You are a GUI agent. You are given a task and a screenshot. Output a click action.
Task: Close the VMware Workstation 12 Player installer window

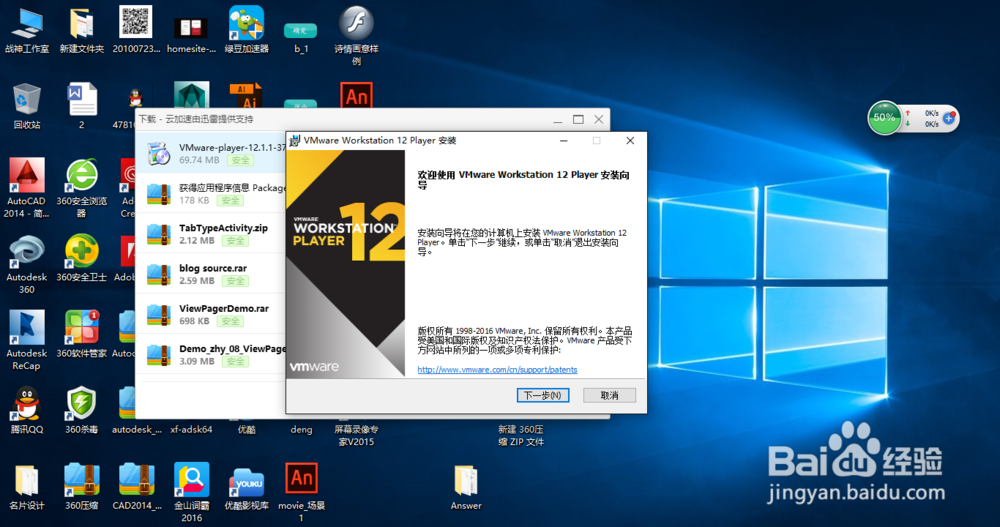point(630,140)
